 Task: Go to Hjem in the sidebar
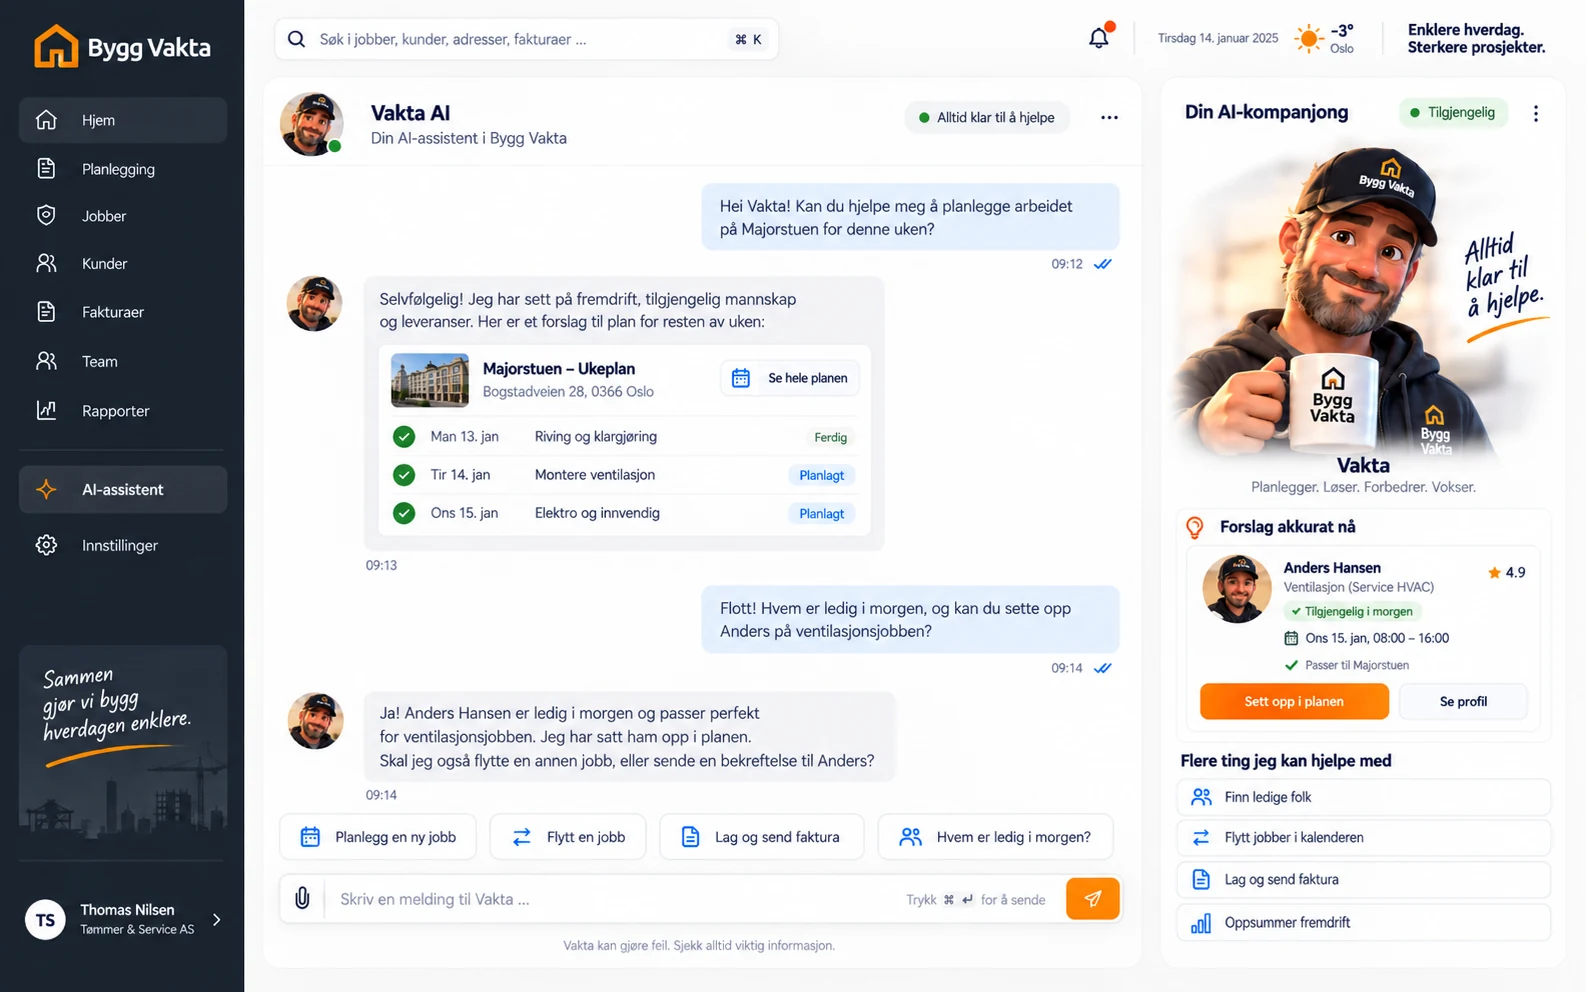123,120
